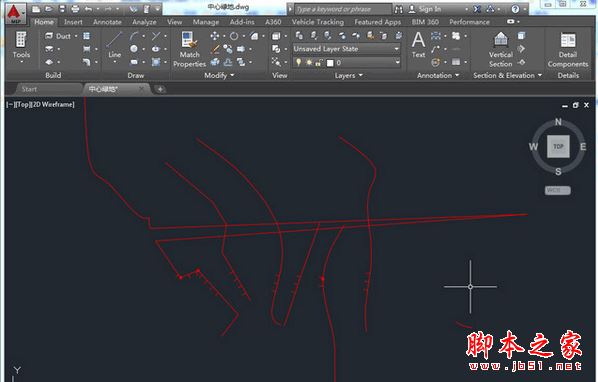Click the layer 0 white color swatch

pos(330,63)
